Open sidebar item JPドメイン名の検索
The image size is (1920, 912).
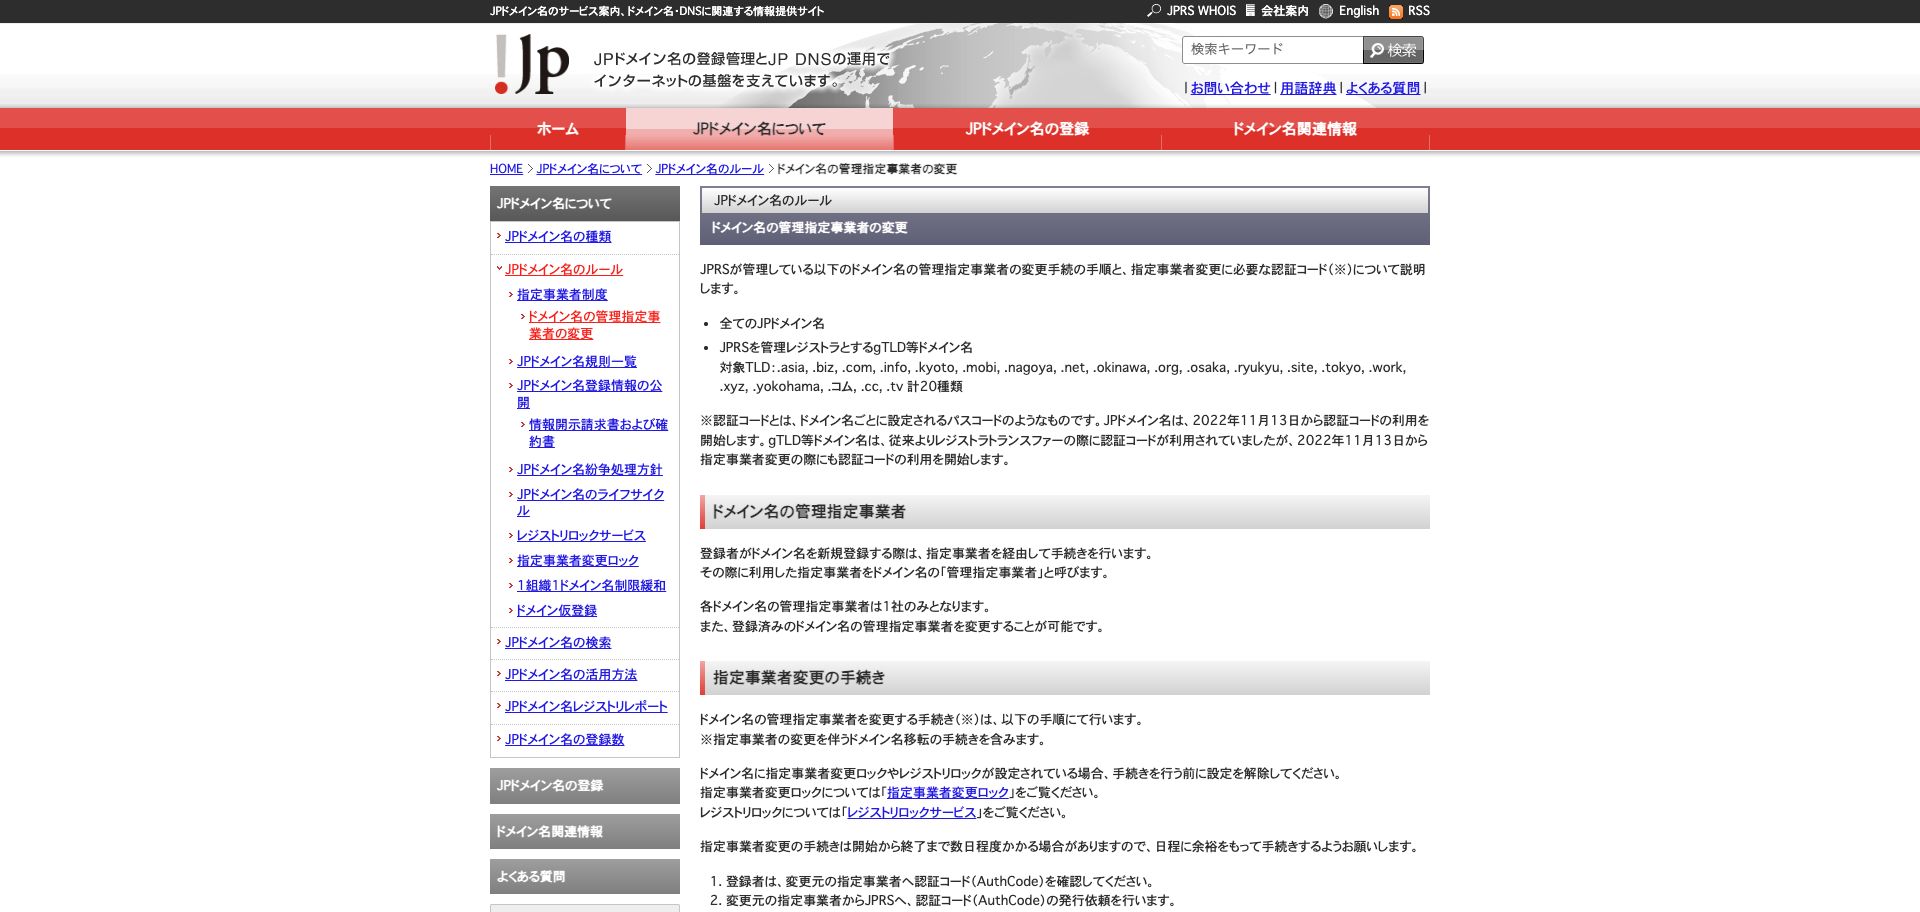558,643
